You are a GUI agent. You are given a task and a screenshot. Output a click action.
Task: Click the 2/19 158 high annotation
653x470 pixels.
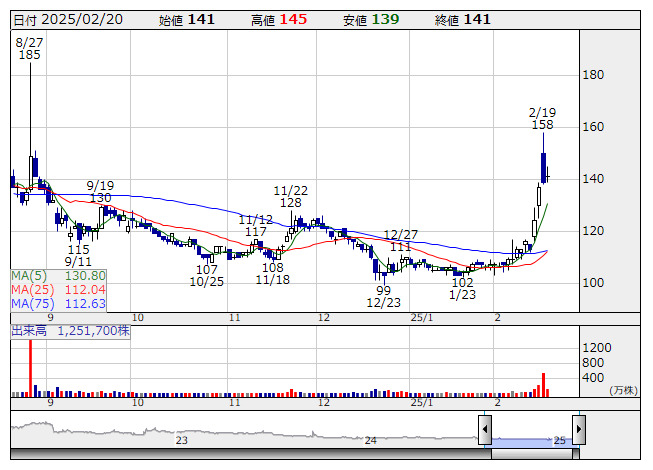542,119
